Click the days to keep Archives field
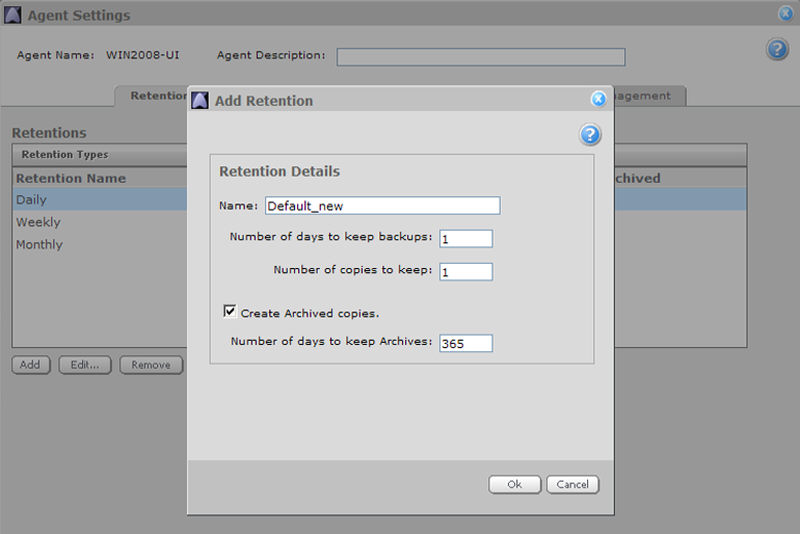Screen dimensions: 800x534 465,343
